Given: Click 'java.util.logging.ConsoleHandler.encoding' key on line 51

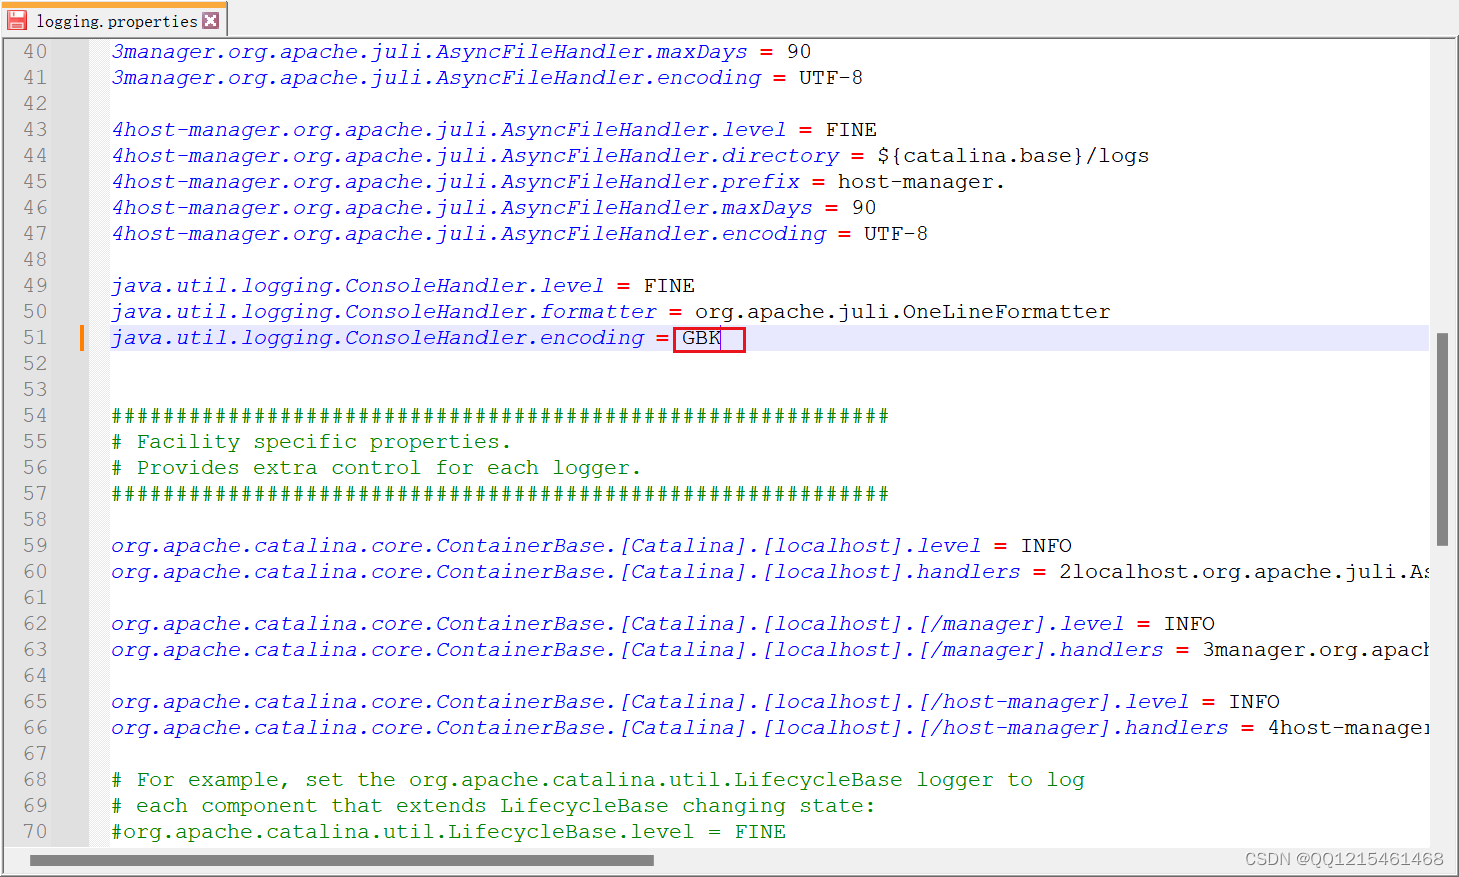Looking at the screenshot, I should pyautogui.click(x=378, y=338).
